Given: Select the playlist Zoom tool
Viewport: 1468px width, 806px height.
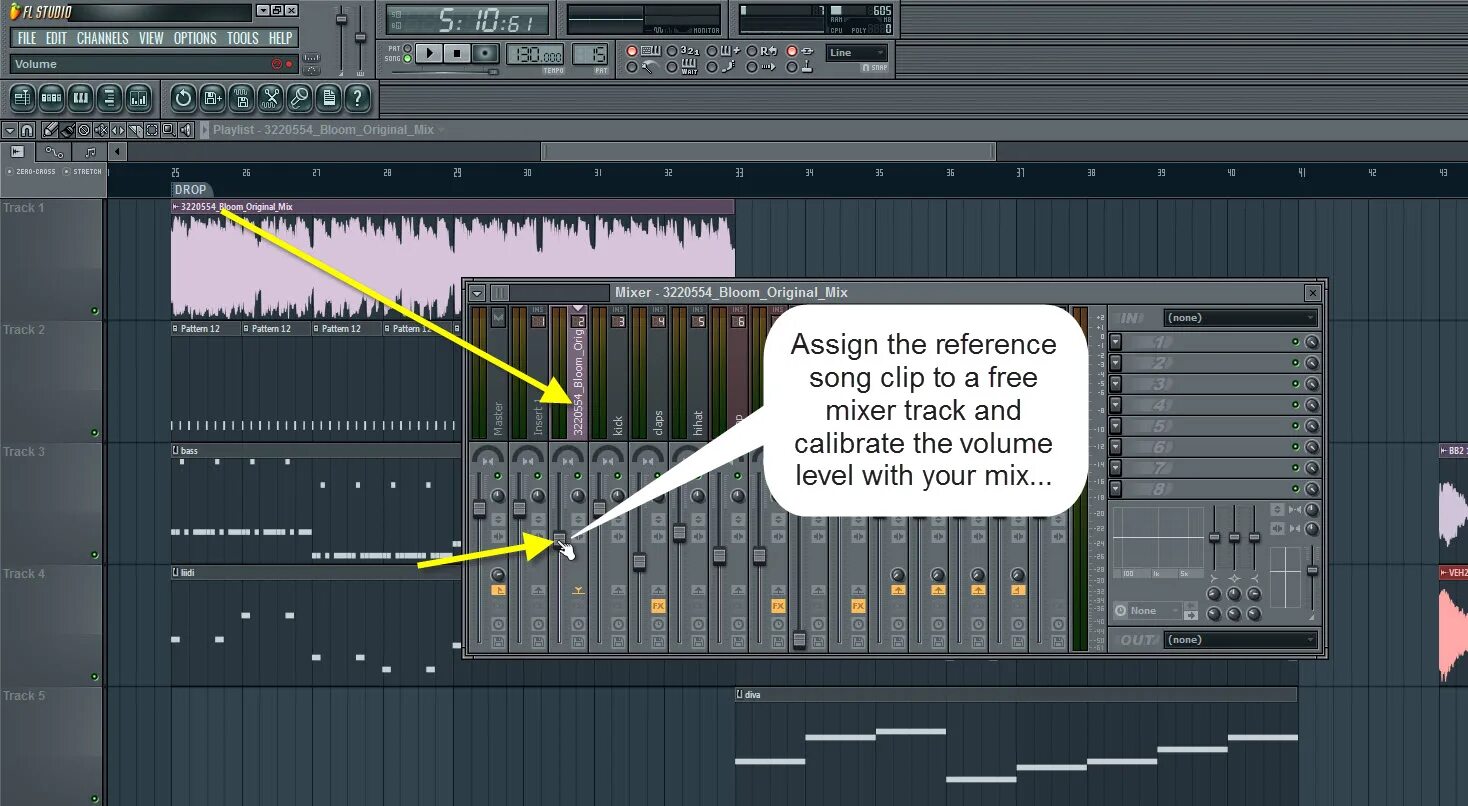Looking at the screenshot, I should pos(169,130).
